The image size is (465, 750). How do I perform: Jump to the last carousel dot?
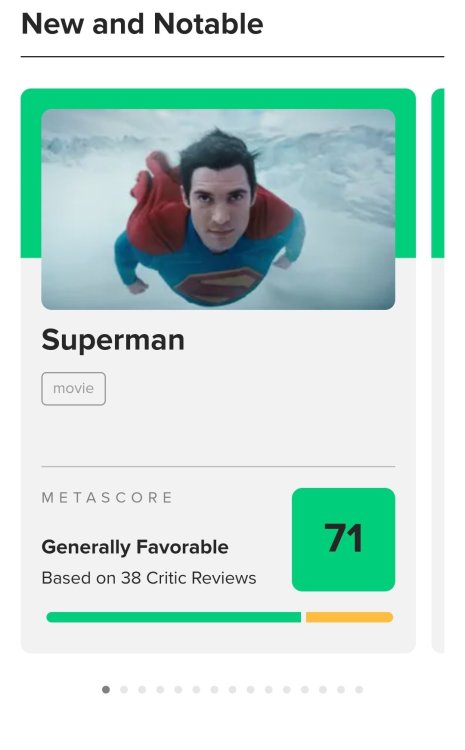[359, 689]
